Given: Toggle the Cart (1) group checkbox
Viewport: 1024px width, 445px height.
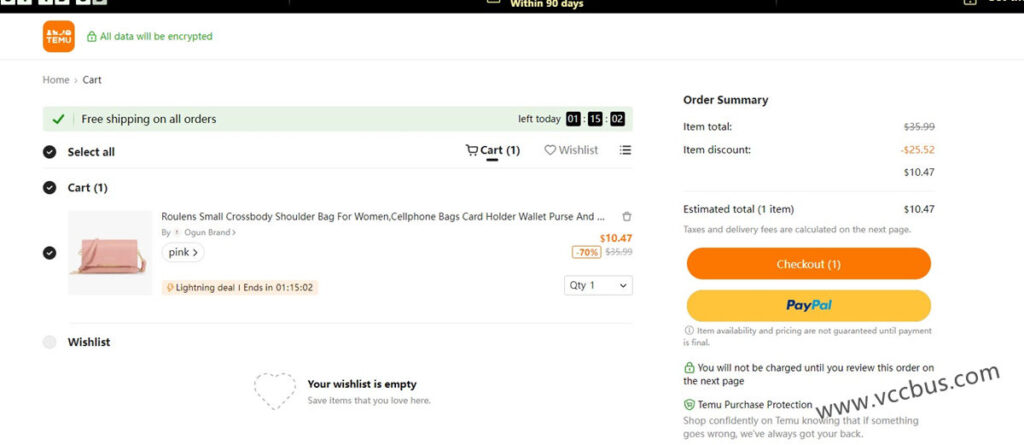Looking at the screenshot, I should (50, 187).
